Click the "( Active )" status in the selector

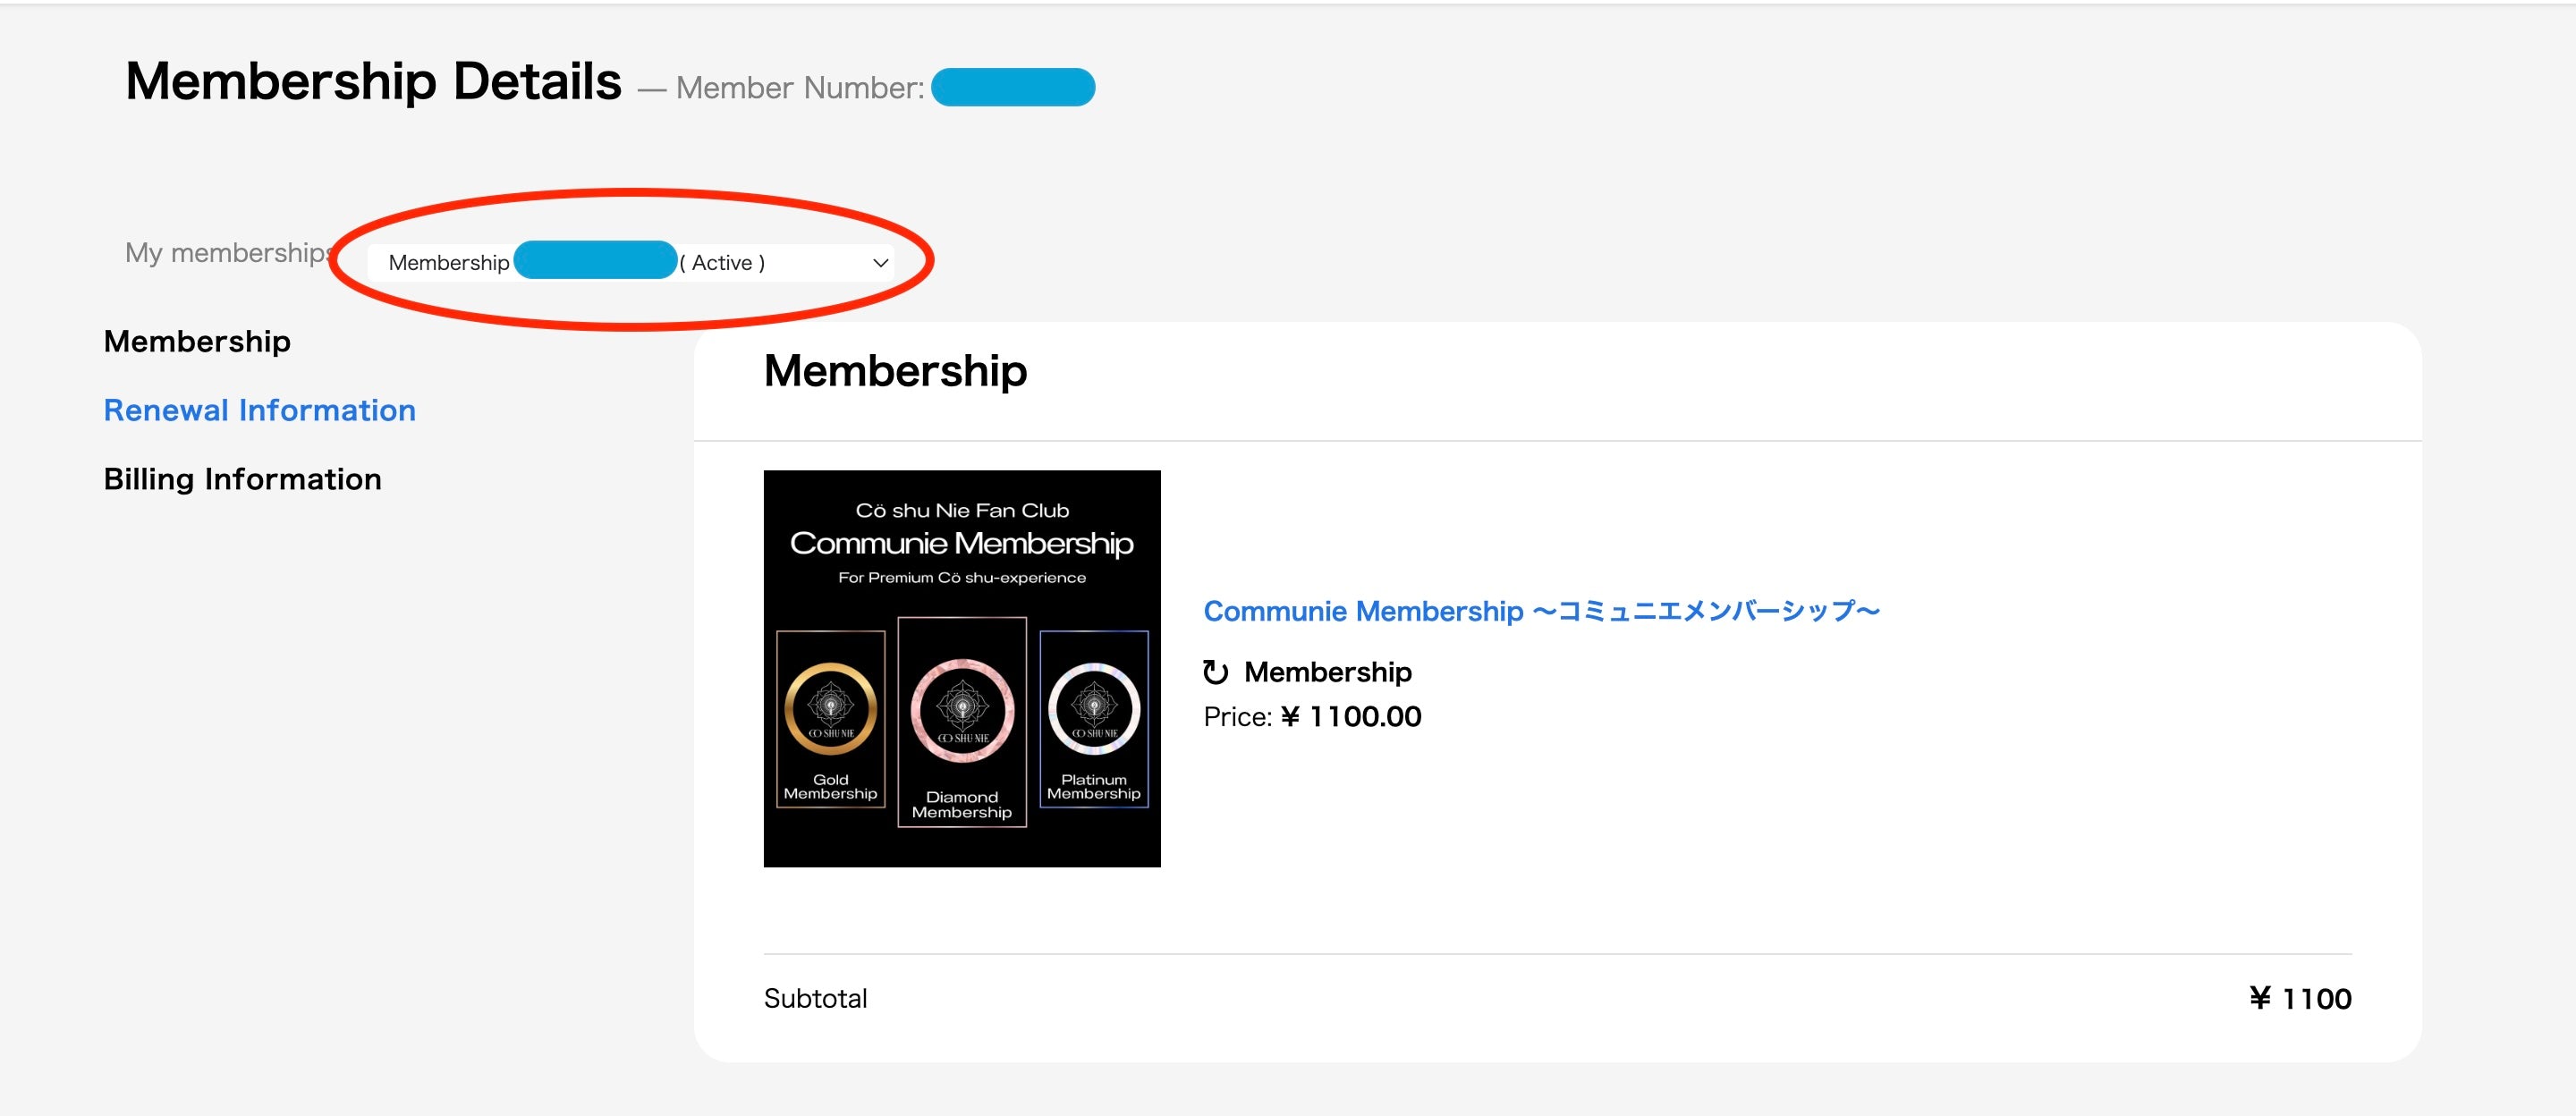coord(722,263)
